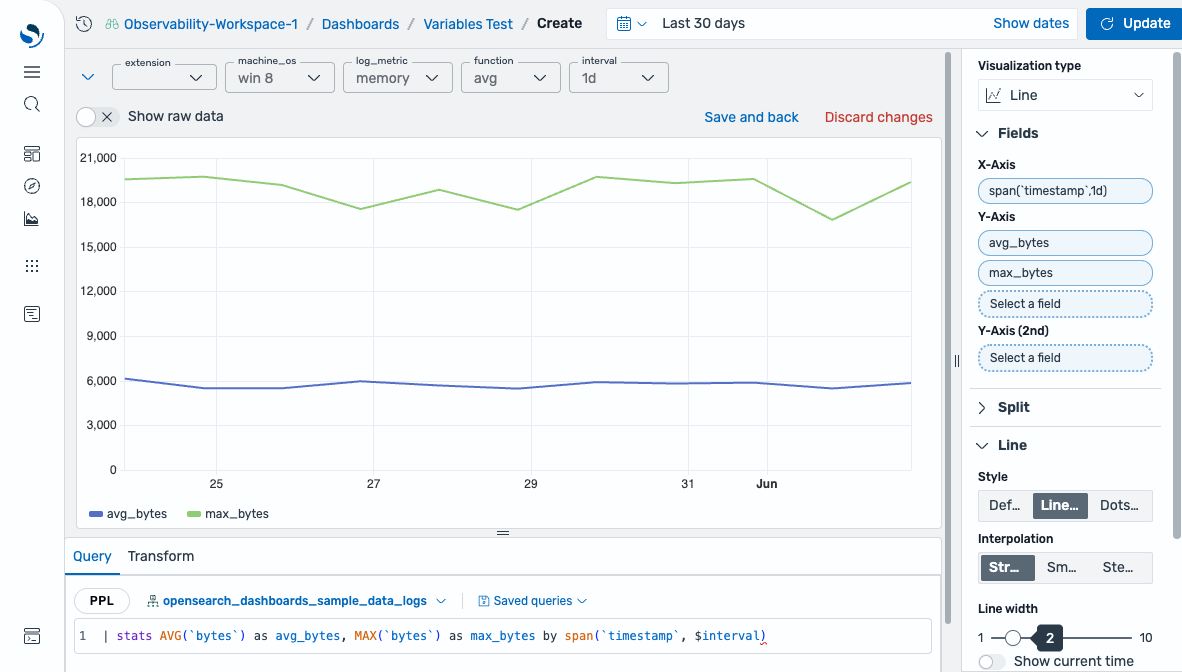Open the dev tools console icon
This screenshot has width=1182, height=672.
tap(32, 636)
